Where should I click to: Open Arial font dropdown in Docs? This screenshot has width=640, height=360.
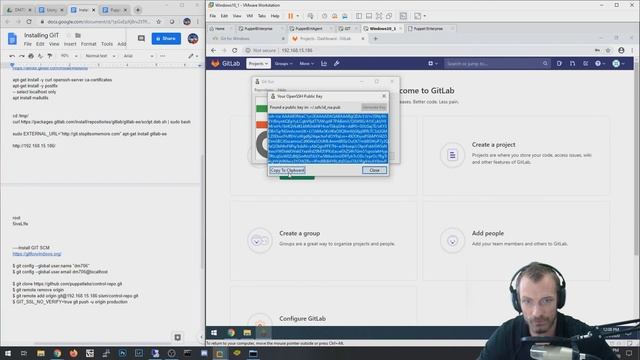click(x=138, y=56)
